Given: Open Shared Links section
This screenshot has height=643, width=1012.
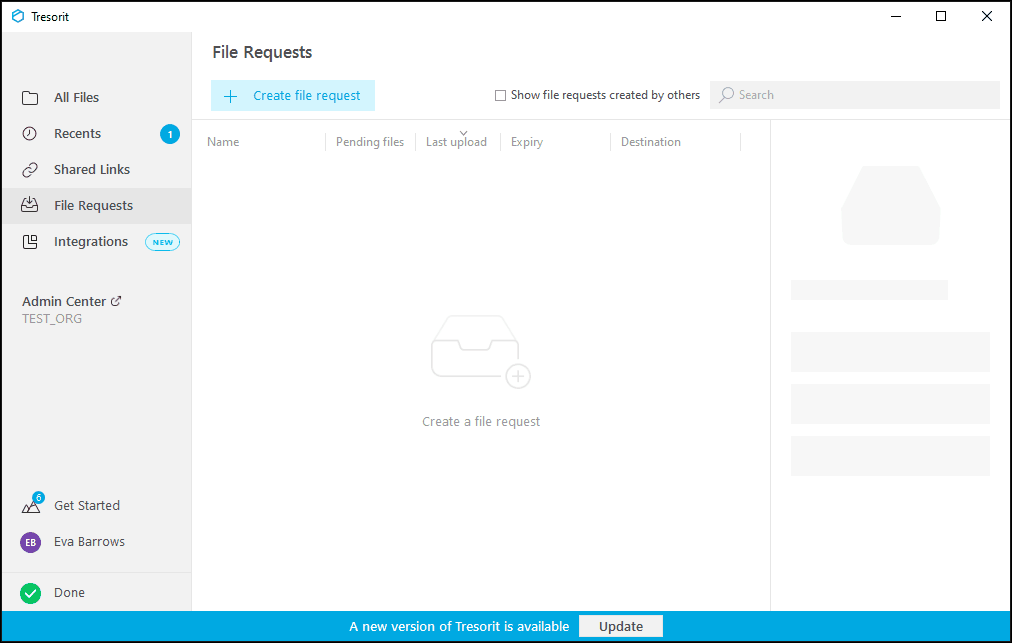Looking at the screenshot, I should tap(97, 170).
